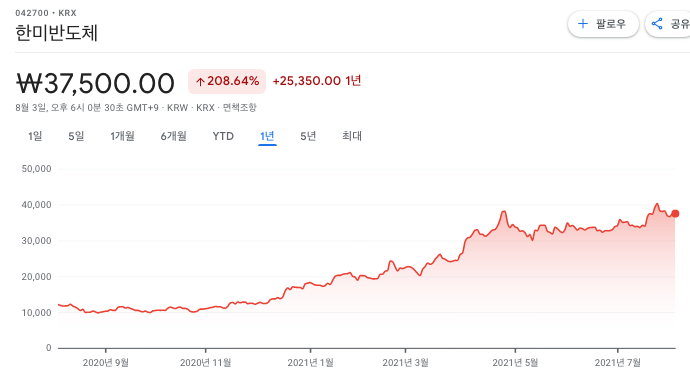Open the 공유 share button
The height and width of the screenshot is (373, 690).
click(x=668, y=24)
